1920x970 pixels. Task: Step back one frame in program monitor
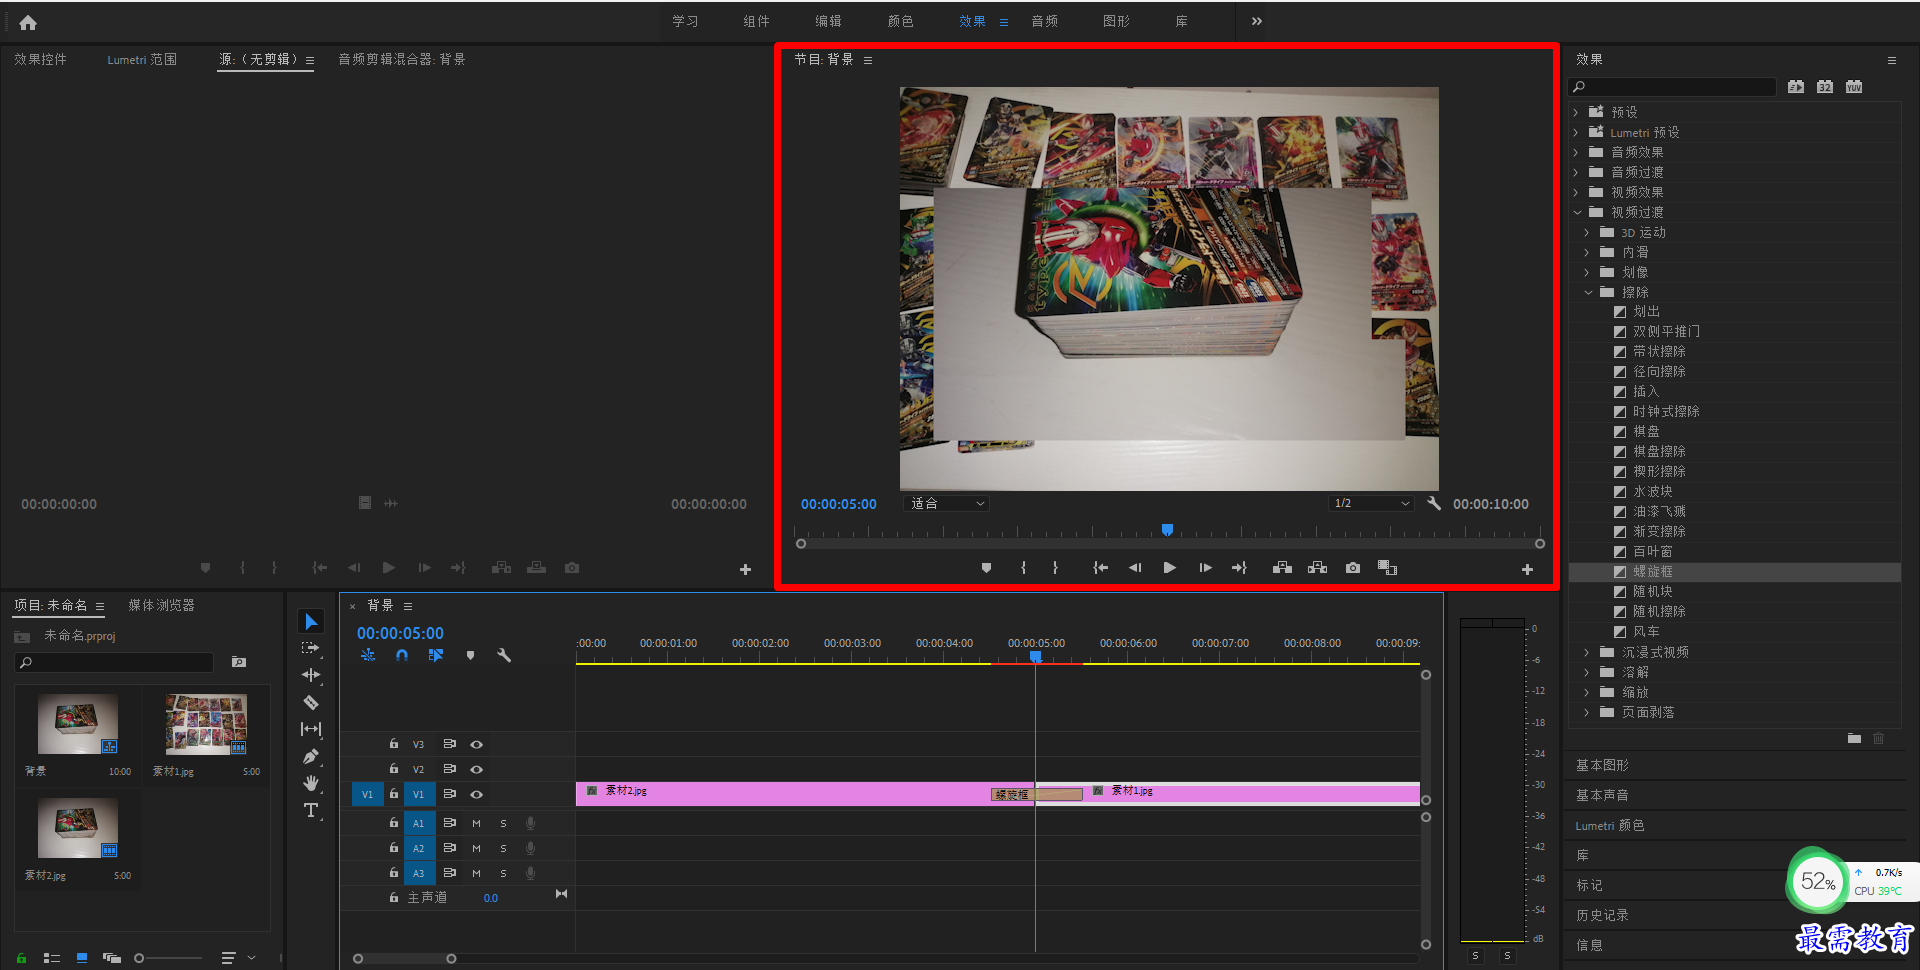point(1135,568)
